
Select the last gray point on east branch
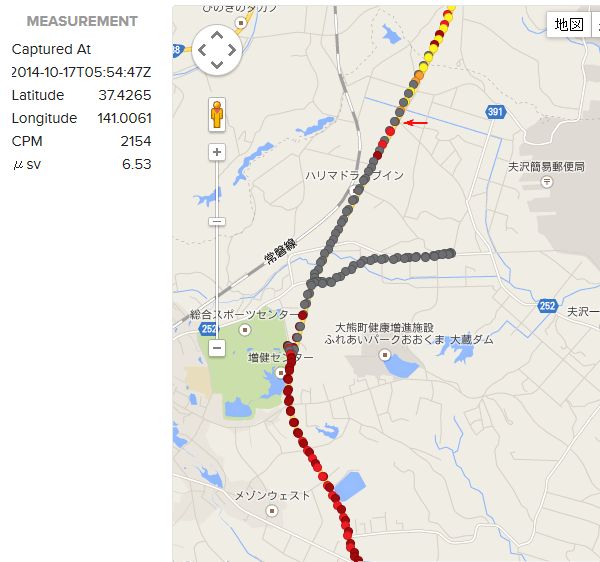pyautogui.click(x=451, y=253)
